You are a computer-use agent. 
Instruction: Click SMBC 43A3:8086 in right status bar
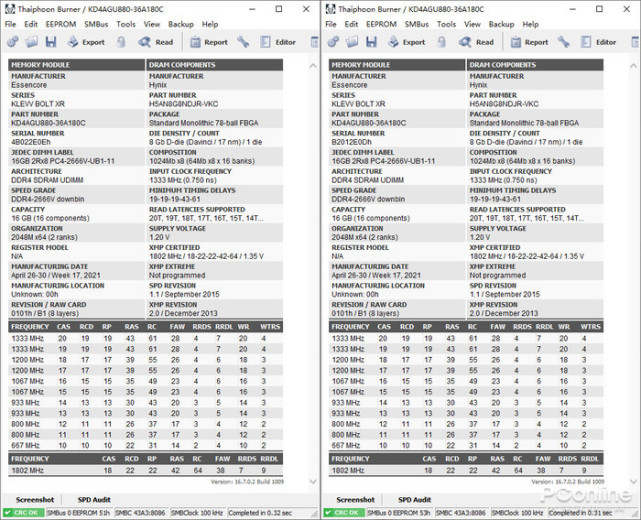(x=461, y=513)
